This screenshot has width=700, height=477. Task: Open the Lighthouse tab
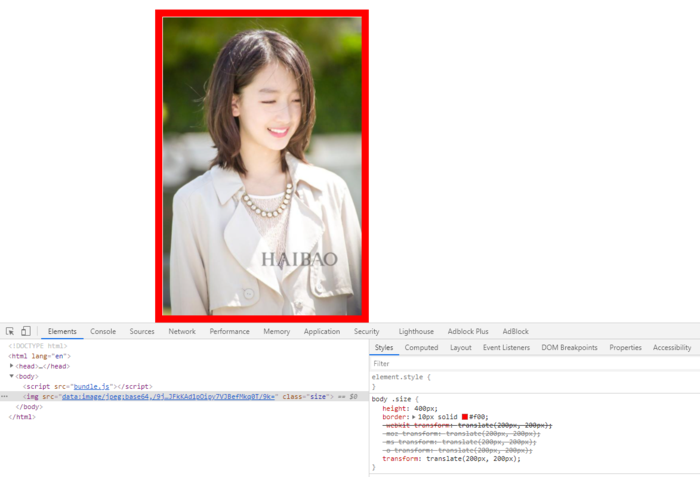click(x=416, y=331)
